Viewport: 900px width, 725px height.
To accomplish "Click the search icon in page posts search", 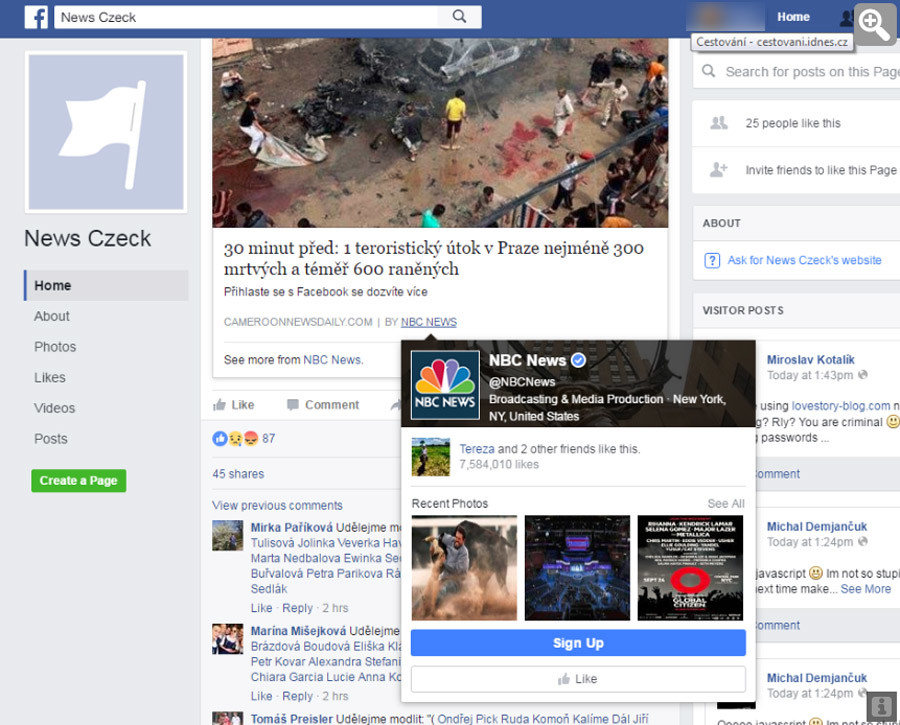I will (x=709, y=71).
